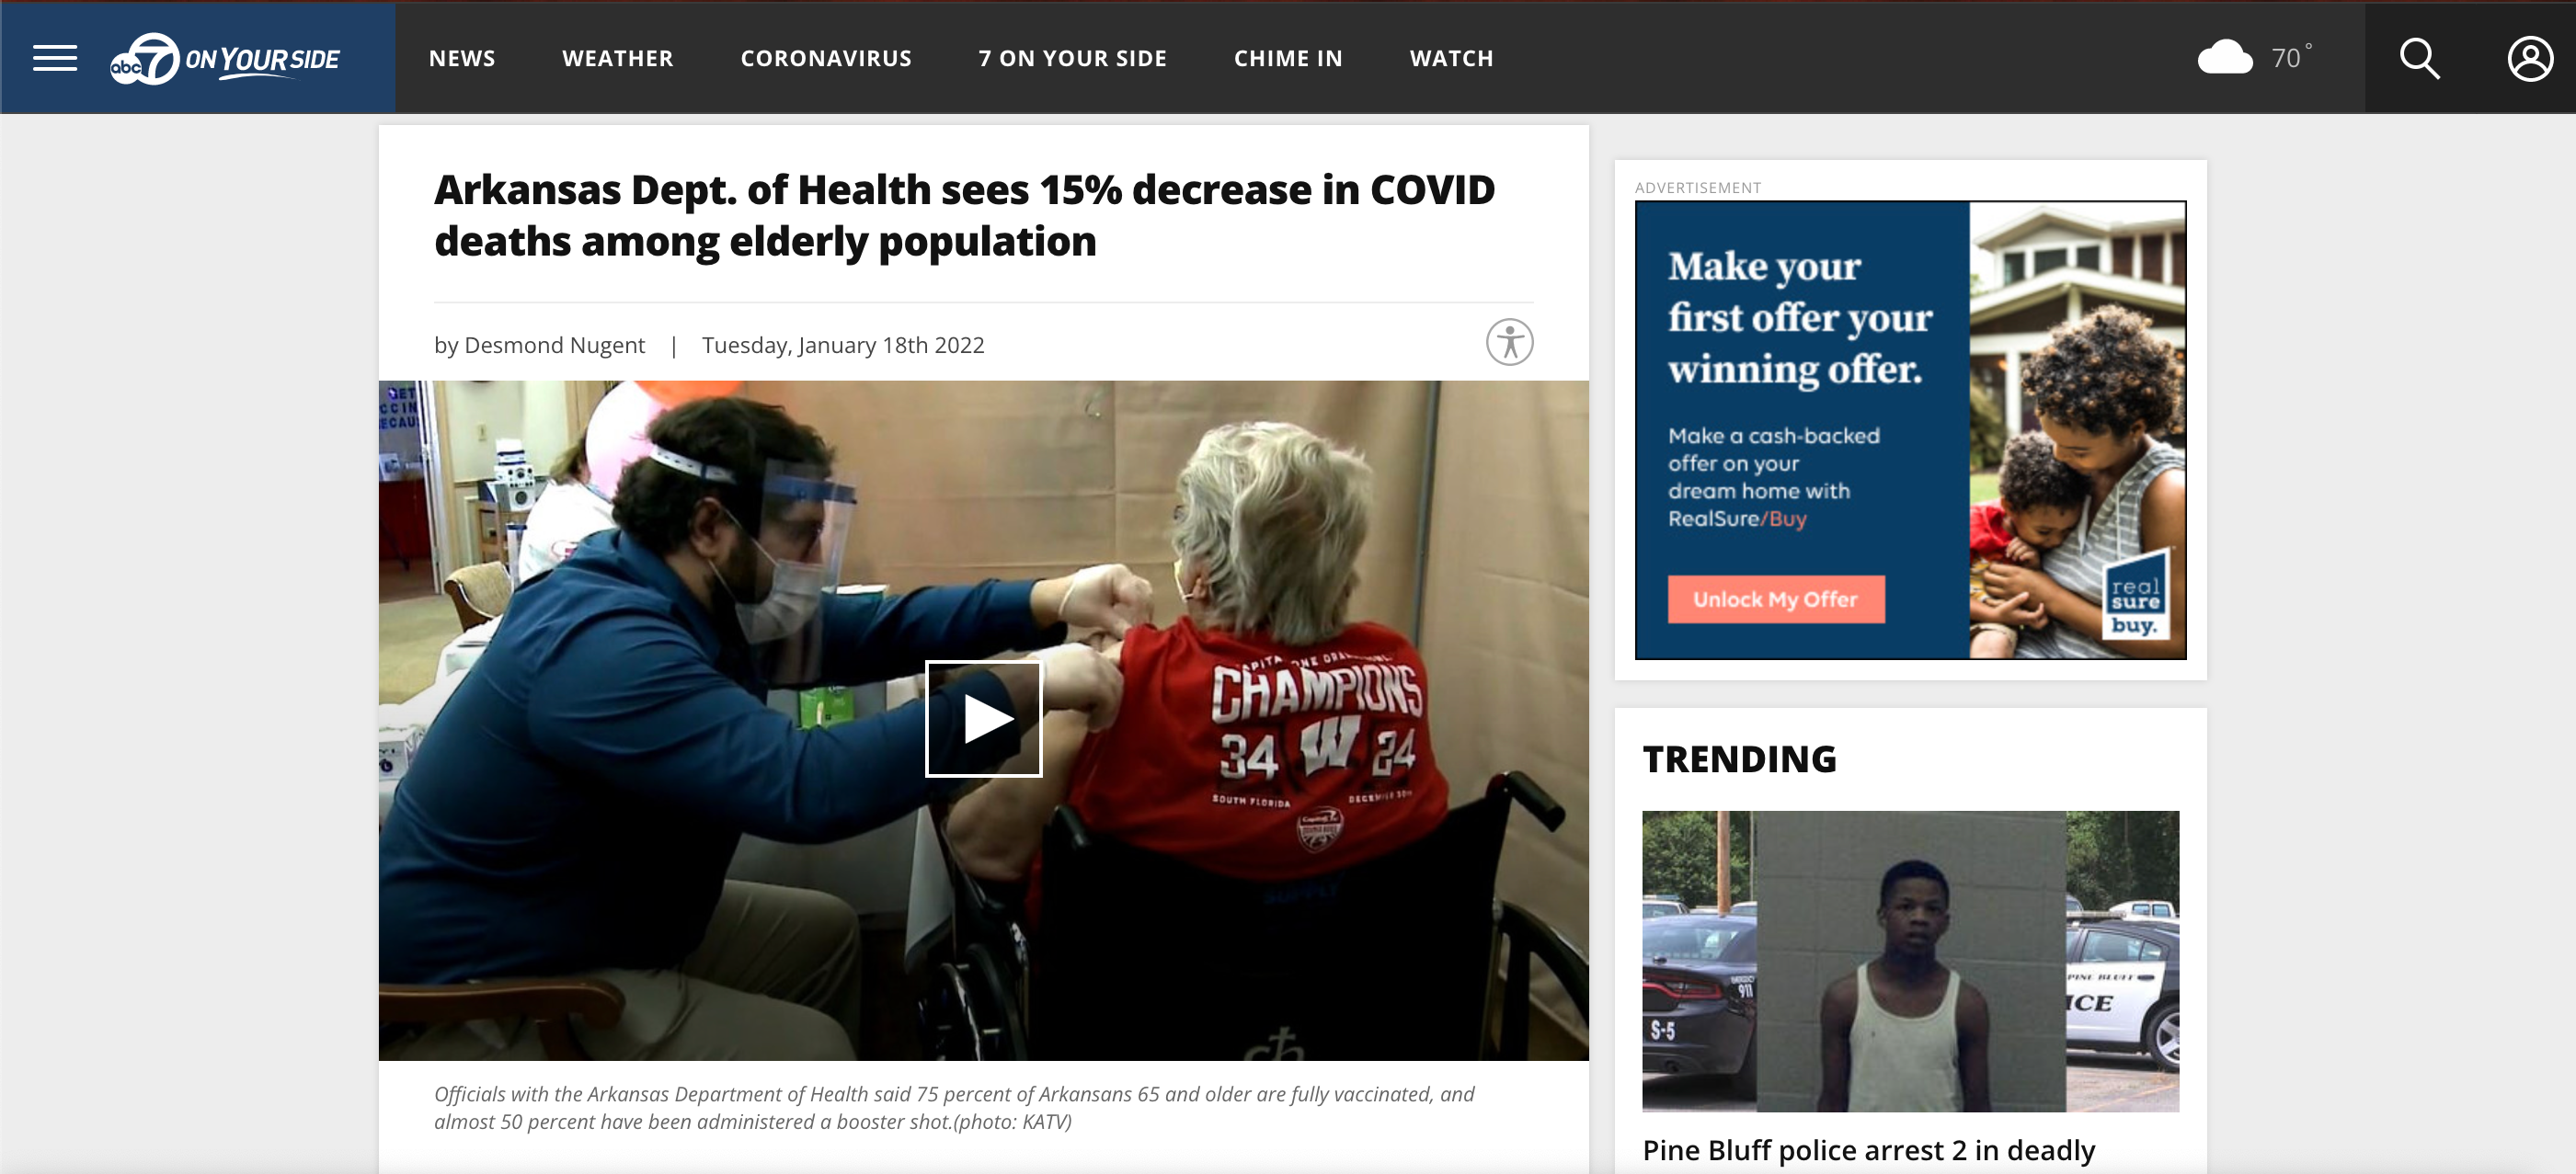Play the article video
The height and width of the screenshot is (1174, 2576).
coord(983,718)
